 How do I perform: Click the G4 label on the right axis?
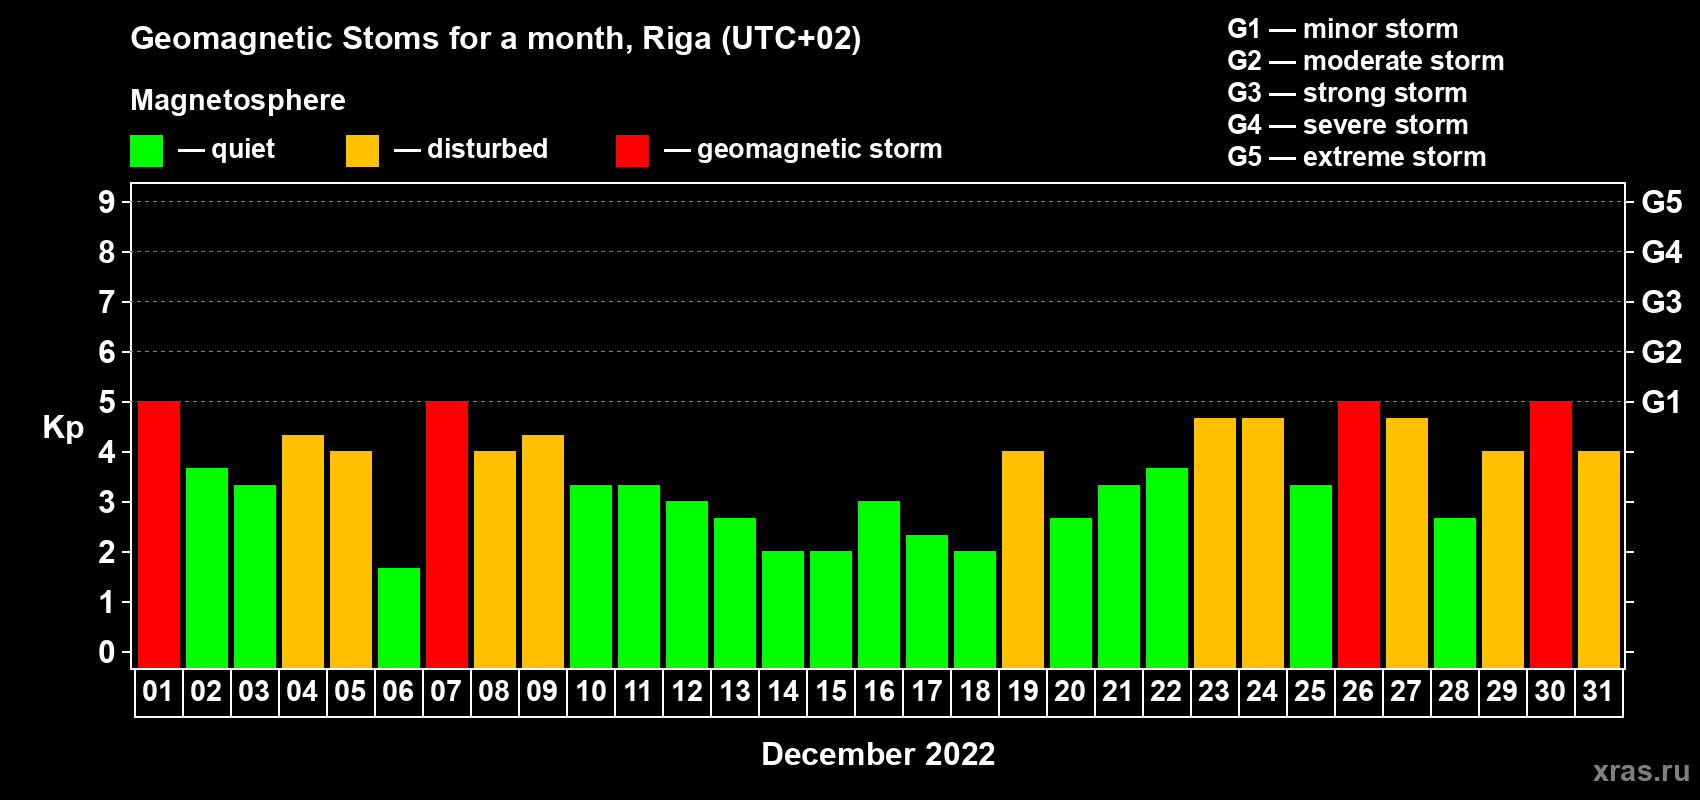click(x=1662, y=252)
